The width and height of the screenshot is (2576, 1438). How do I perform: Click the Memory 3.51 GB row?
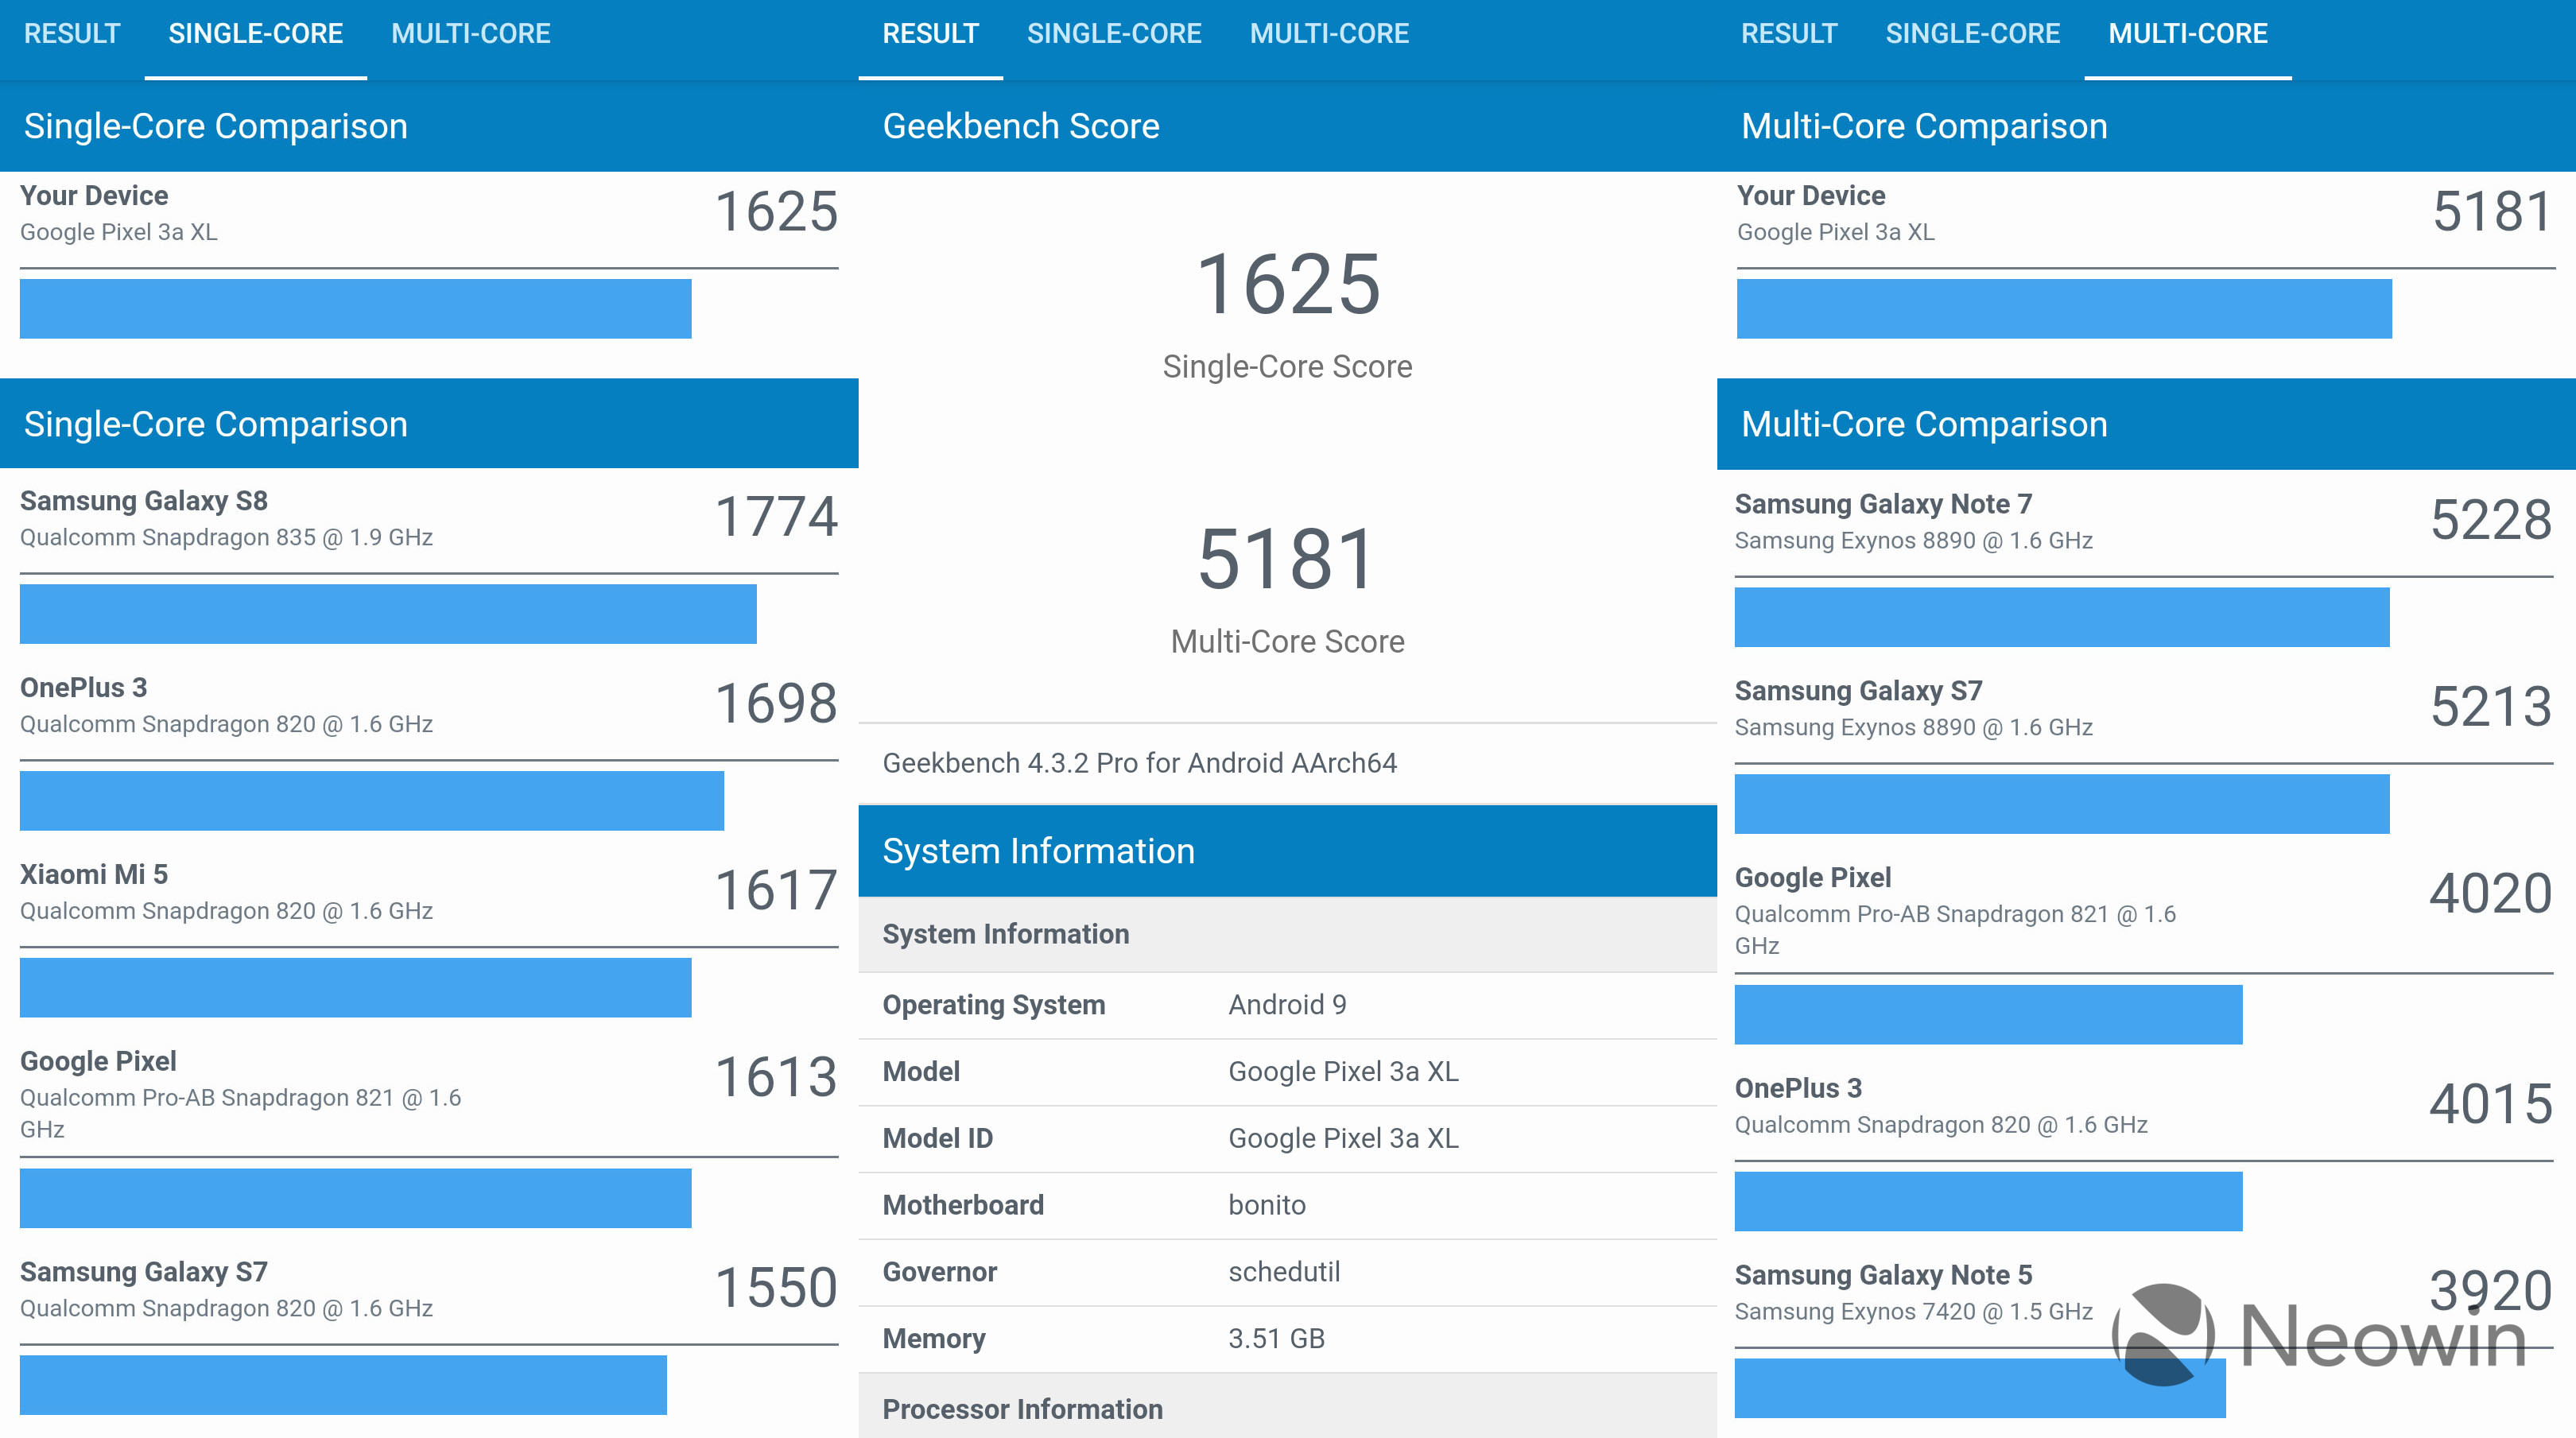tap(1288, 1339)
